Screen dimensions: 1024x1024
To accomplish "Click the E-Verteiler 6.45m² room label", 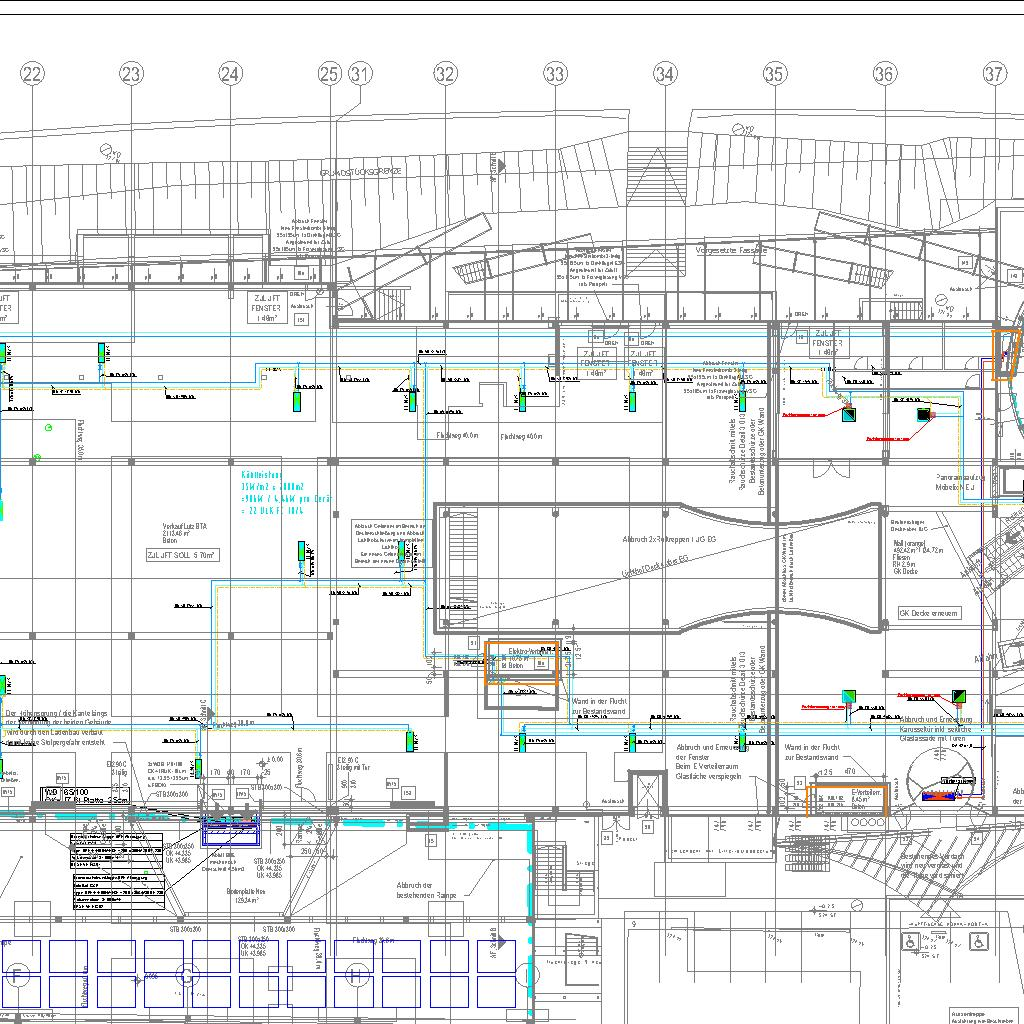I will [866, 799].
